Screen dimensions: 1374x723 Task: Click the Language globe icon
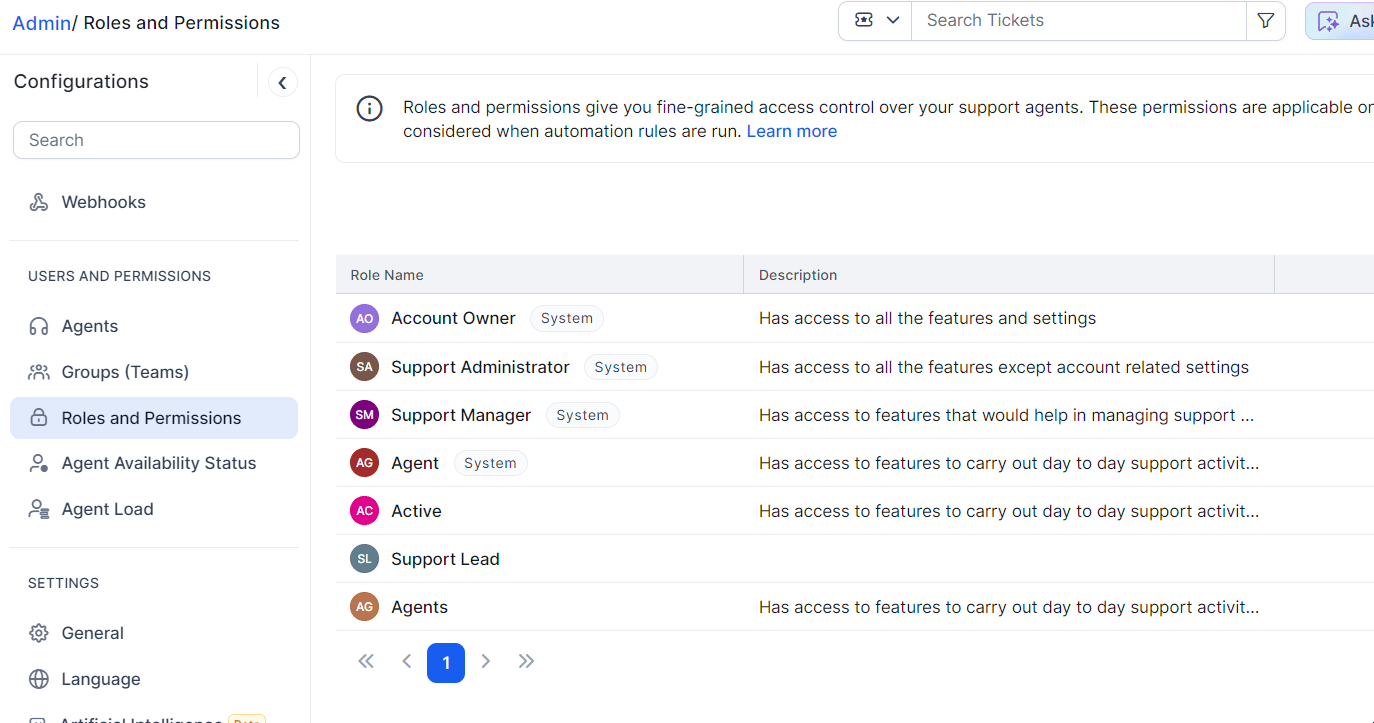point(39,679)
